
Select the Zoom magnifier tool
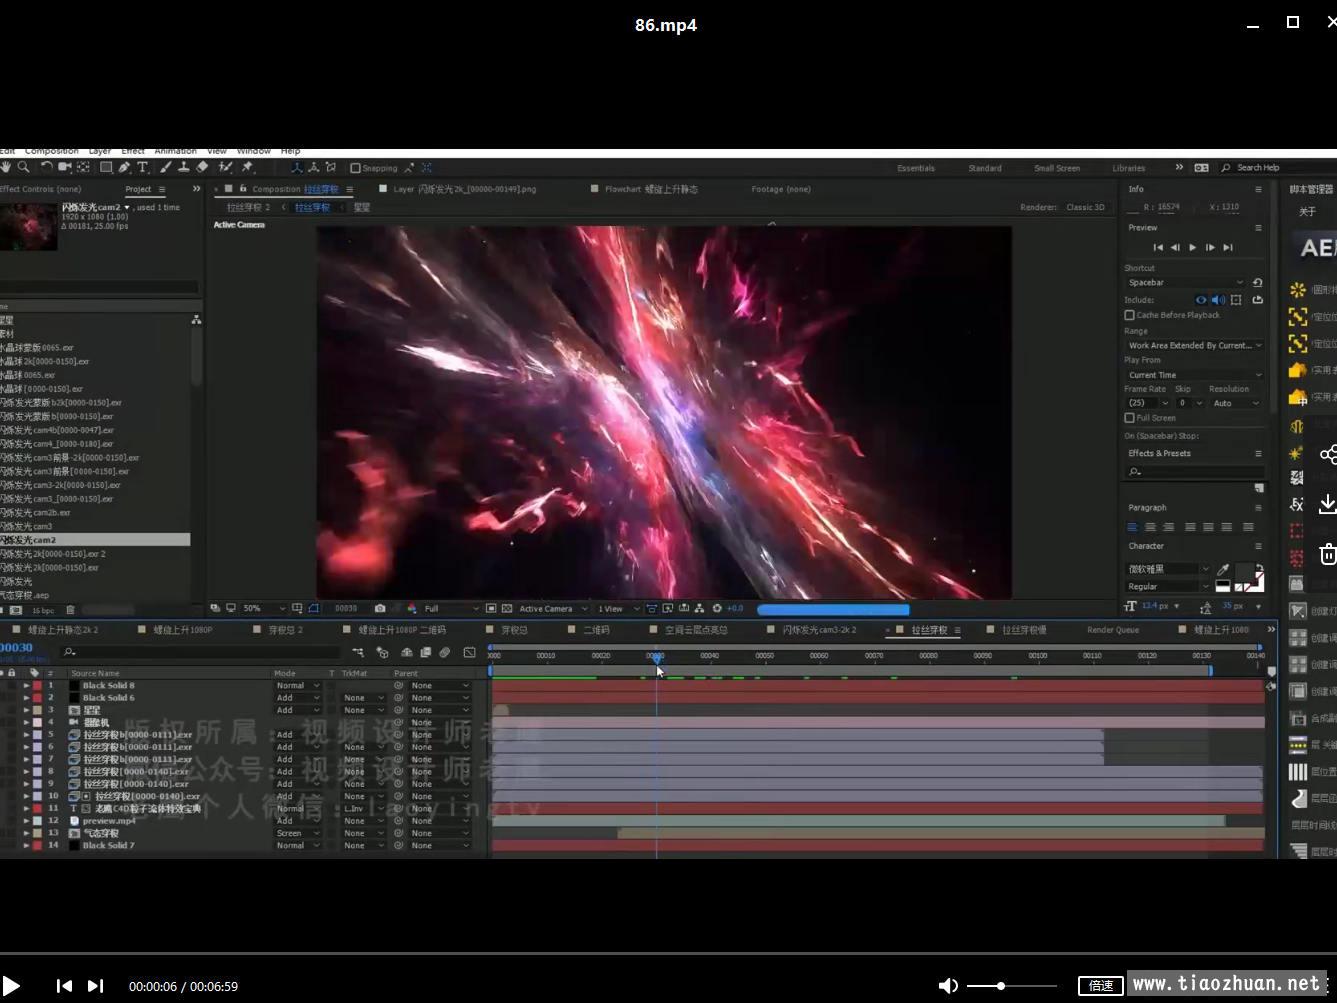click(x=23, y=168)
